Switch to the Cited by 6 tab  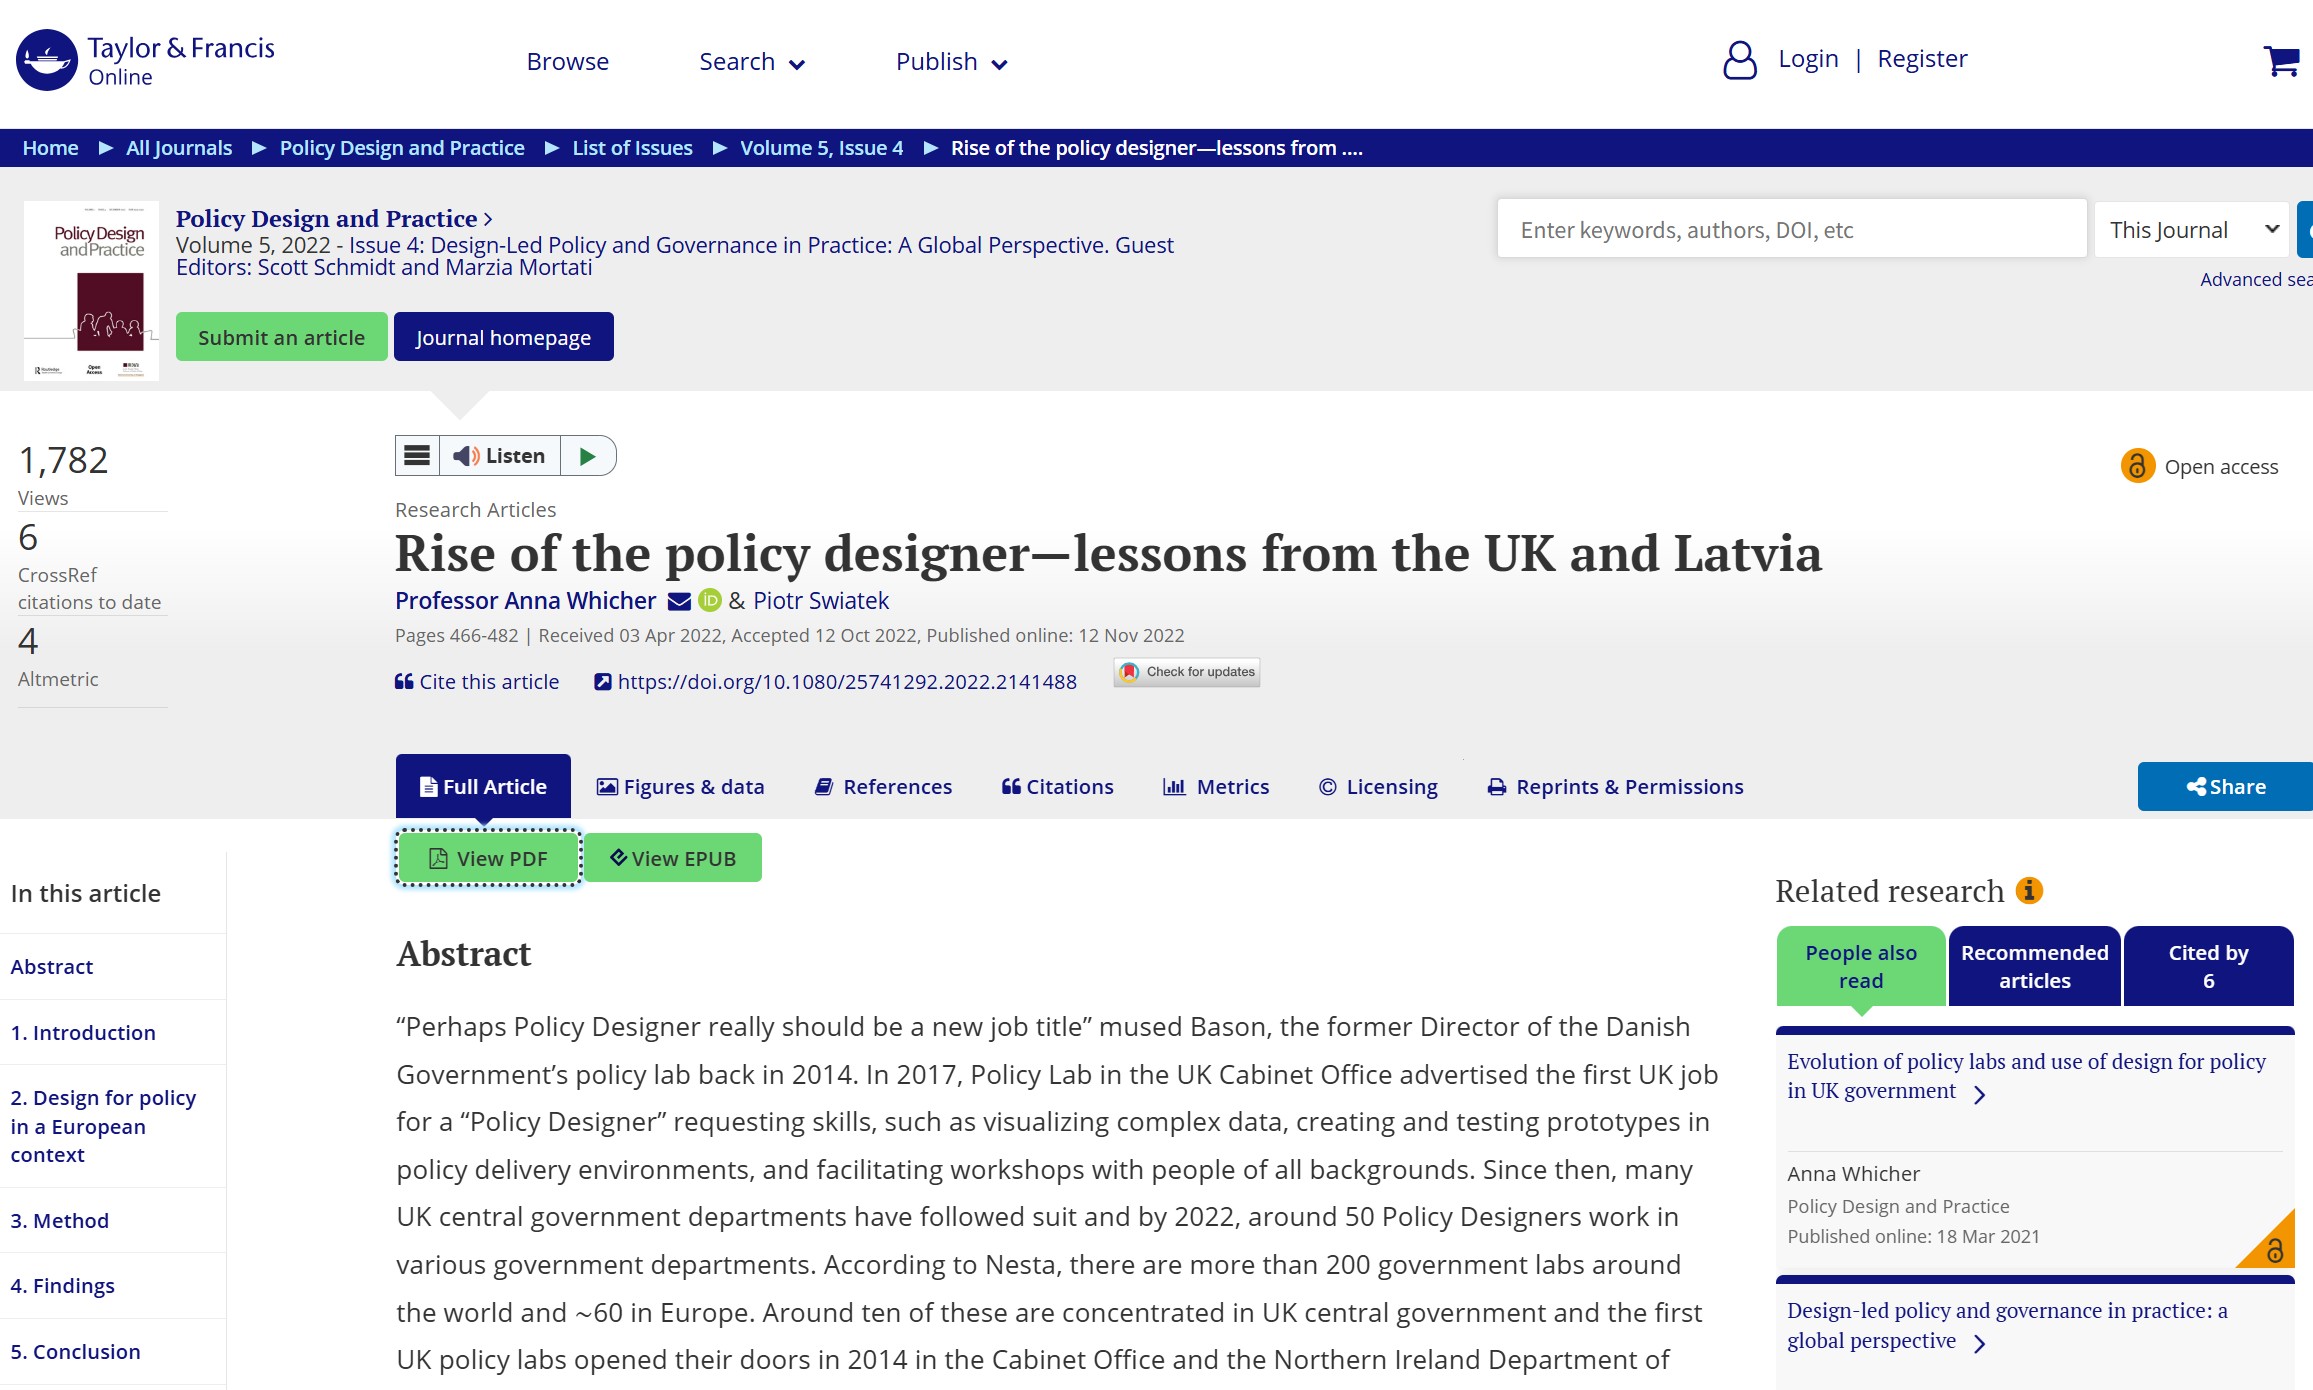[x=2208, y=965]
